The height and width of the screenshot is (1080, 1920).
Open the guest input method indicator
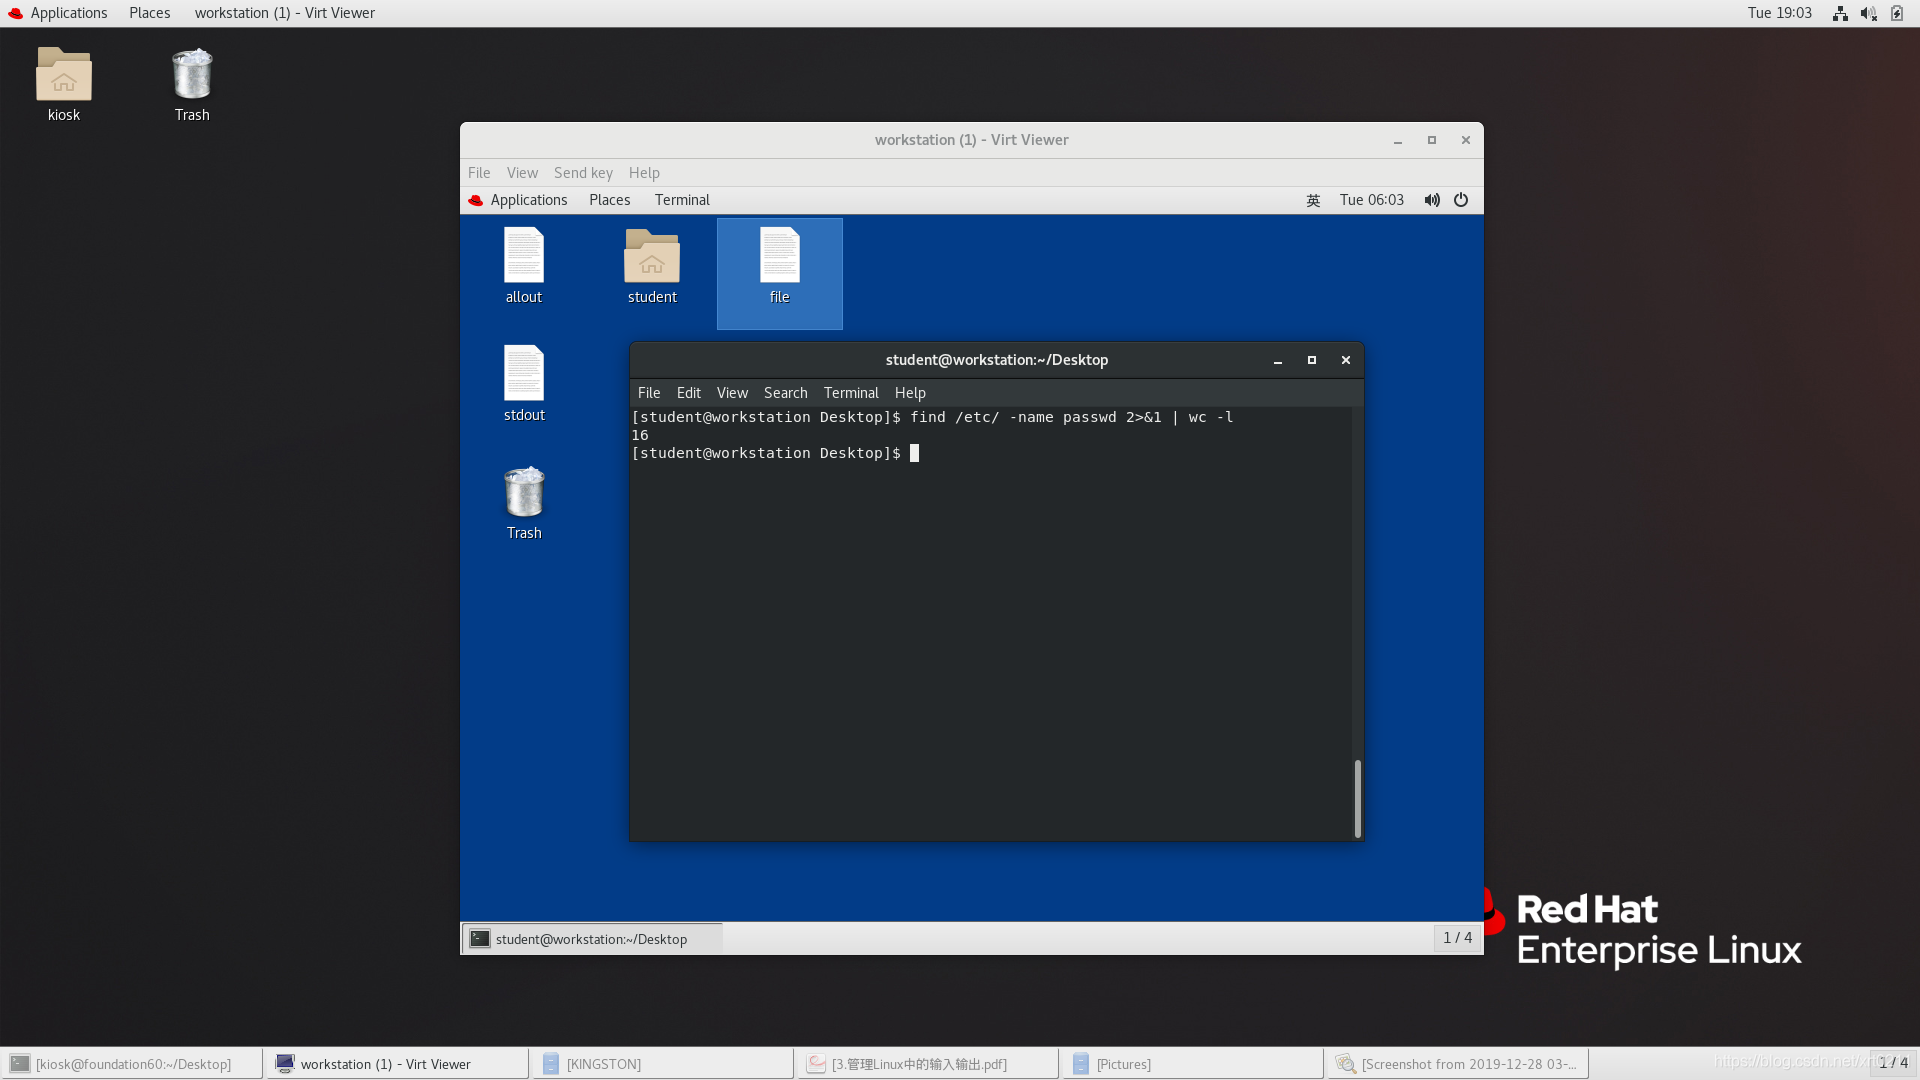pyautogui.click(x=1313, y=200)
